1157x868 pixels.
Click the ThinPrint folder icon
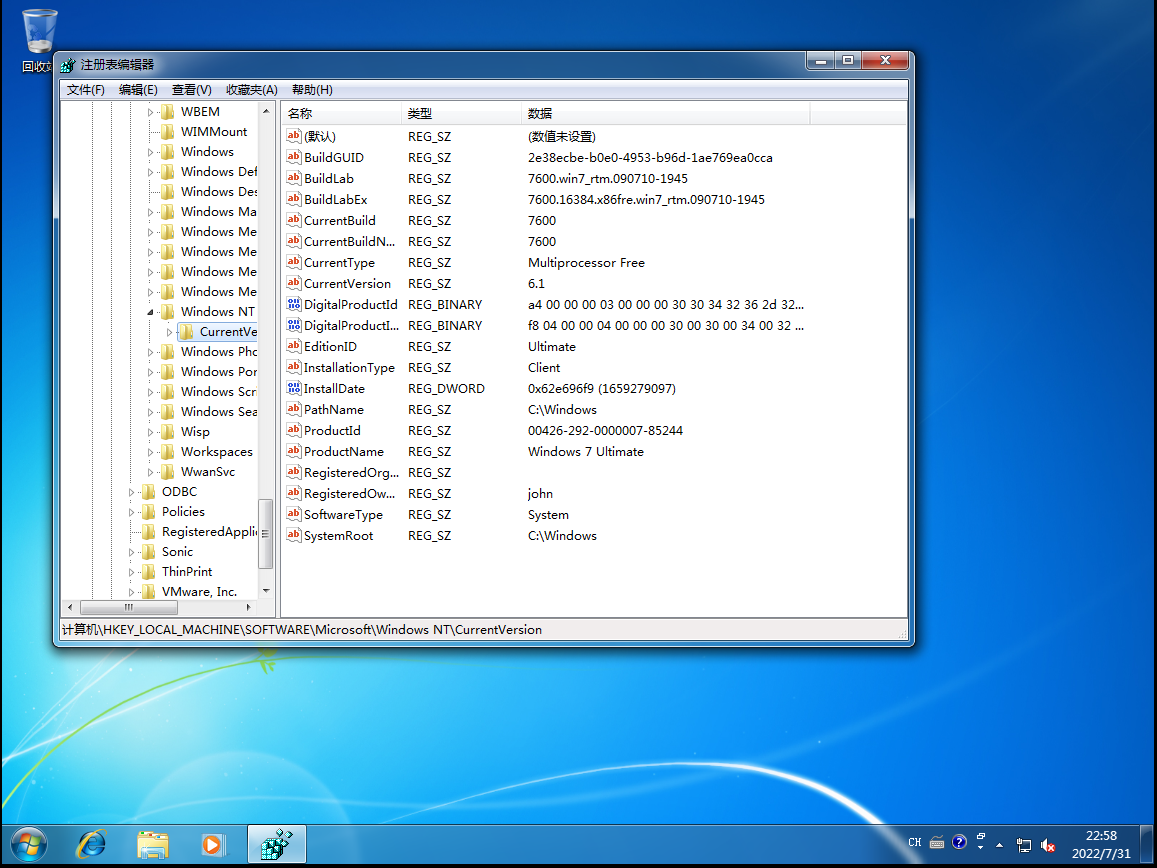pyautogui.click(x=148, y=571)
